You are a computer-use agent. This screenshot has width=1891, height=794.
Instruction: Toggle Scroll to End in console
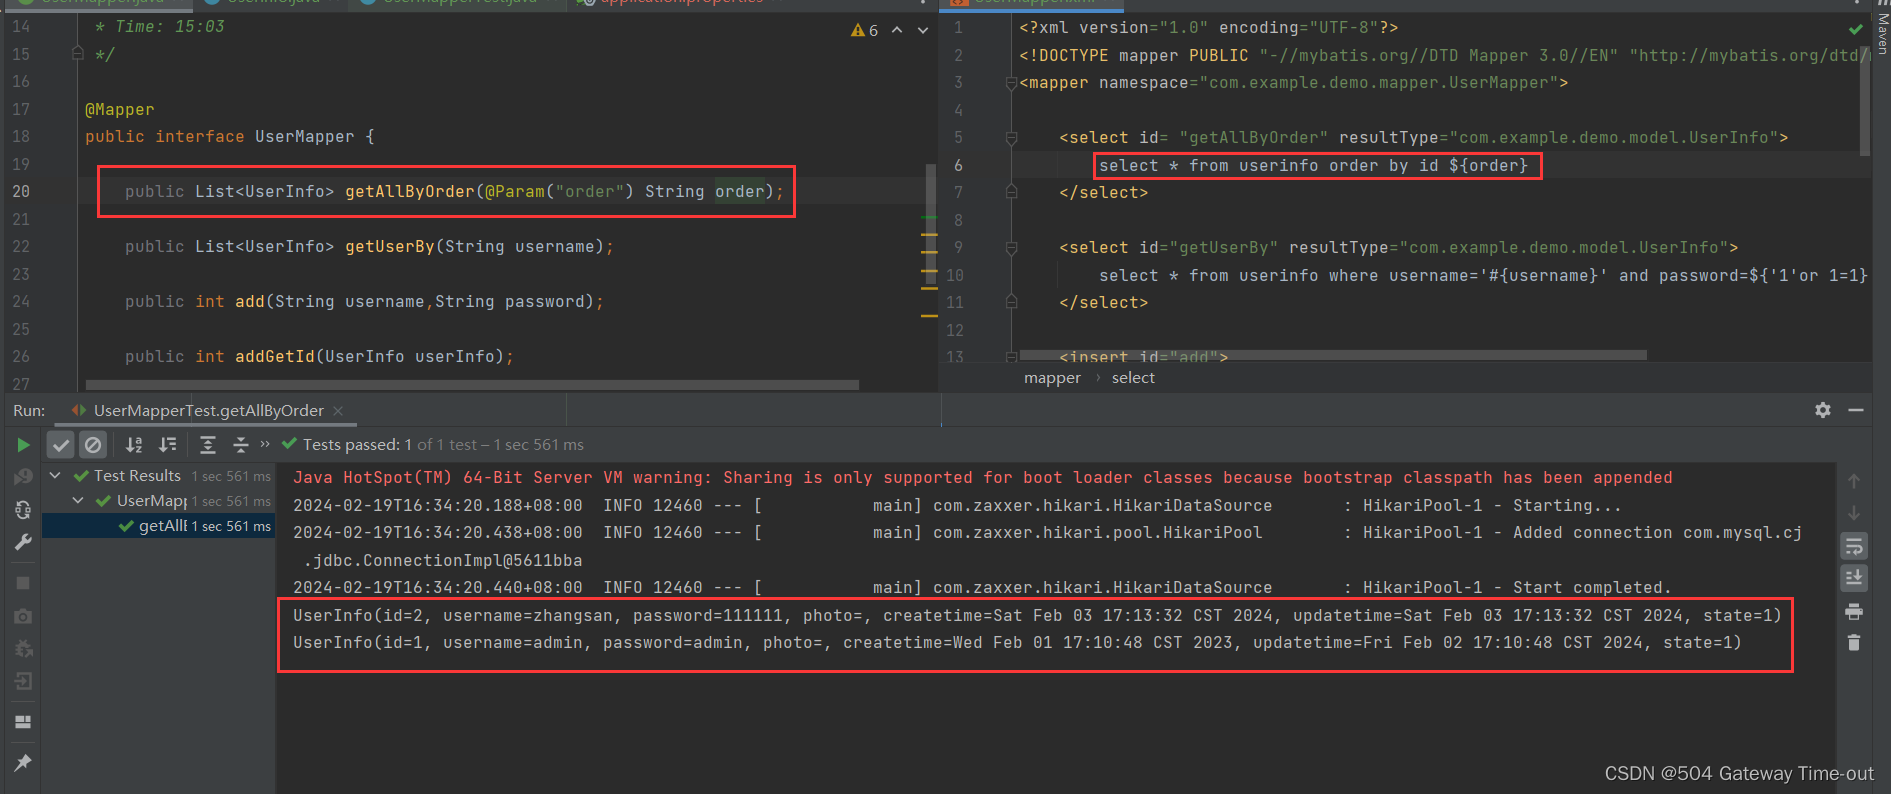point(1854,578)
